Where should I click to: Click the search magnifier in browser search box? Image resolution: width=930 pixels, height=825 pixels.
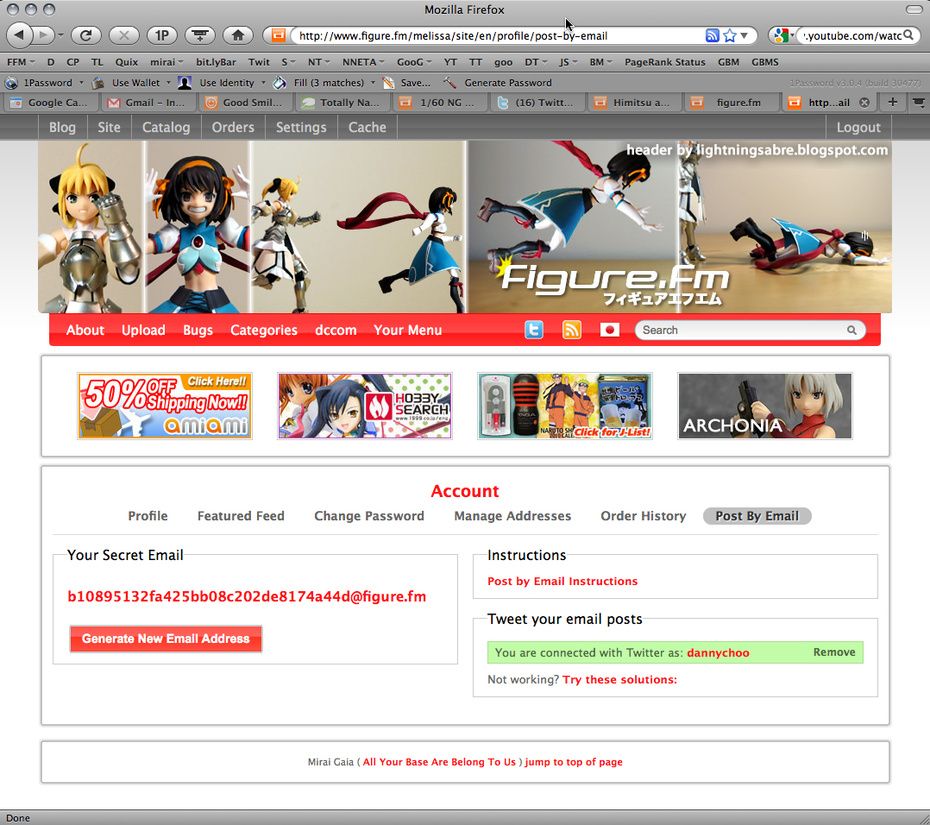tap(908, 36)
